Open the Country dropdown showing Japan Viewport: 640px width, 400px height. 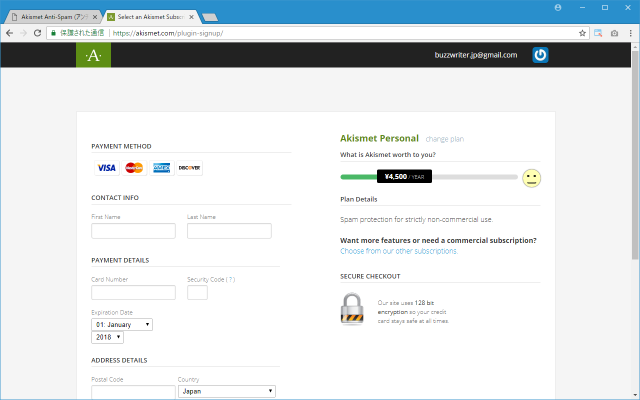pyautogui.click(x=227, y=391)
